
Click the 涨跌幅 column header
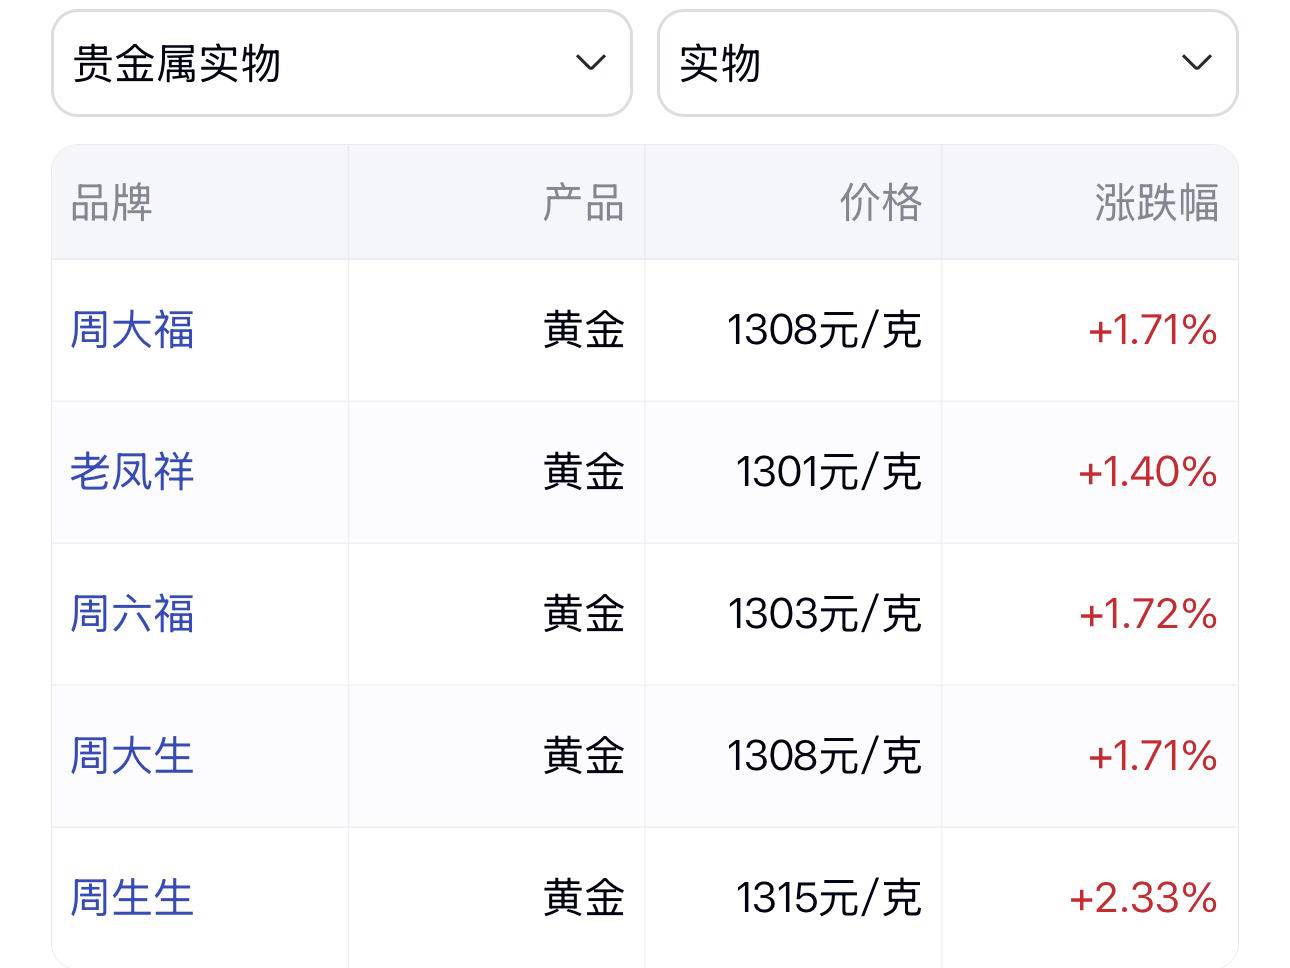click(x=1156, y=203)
